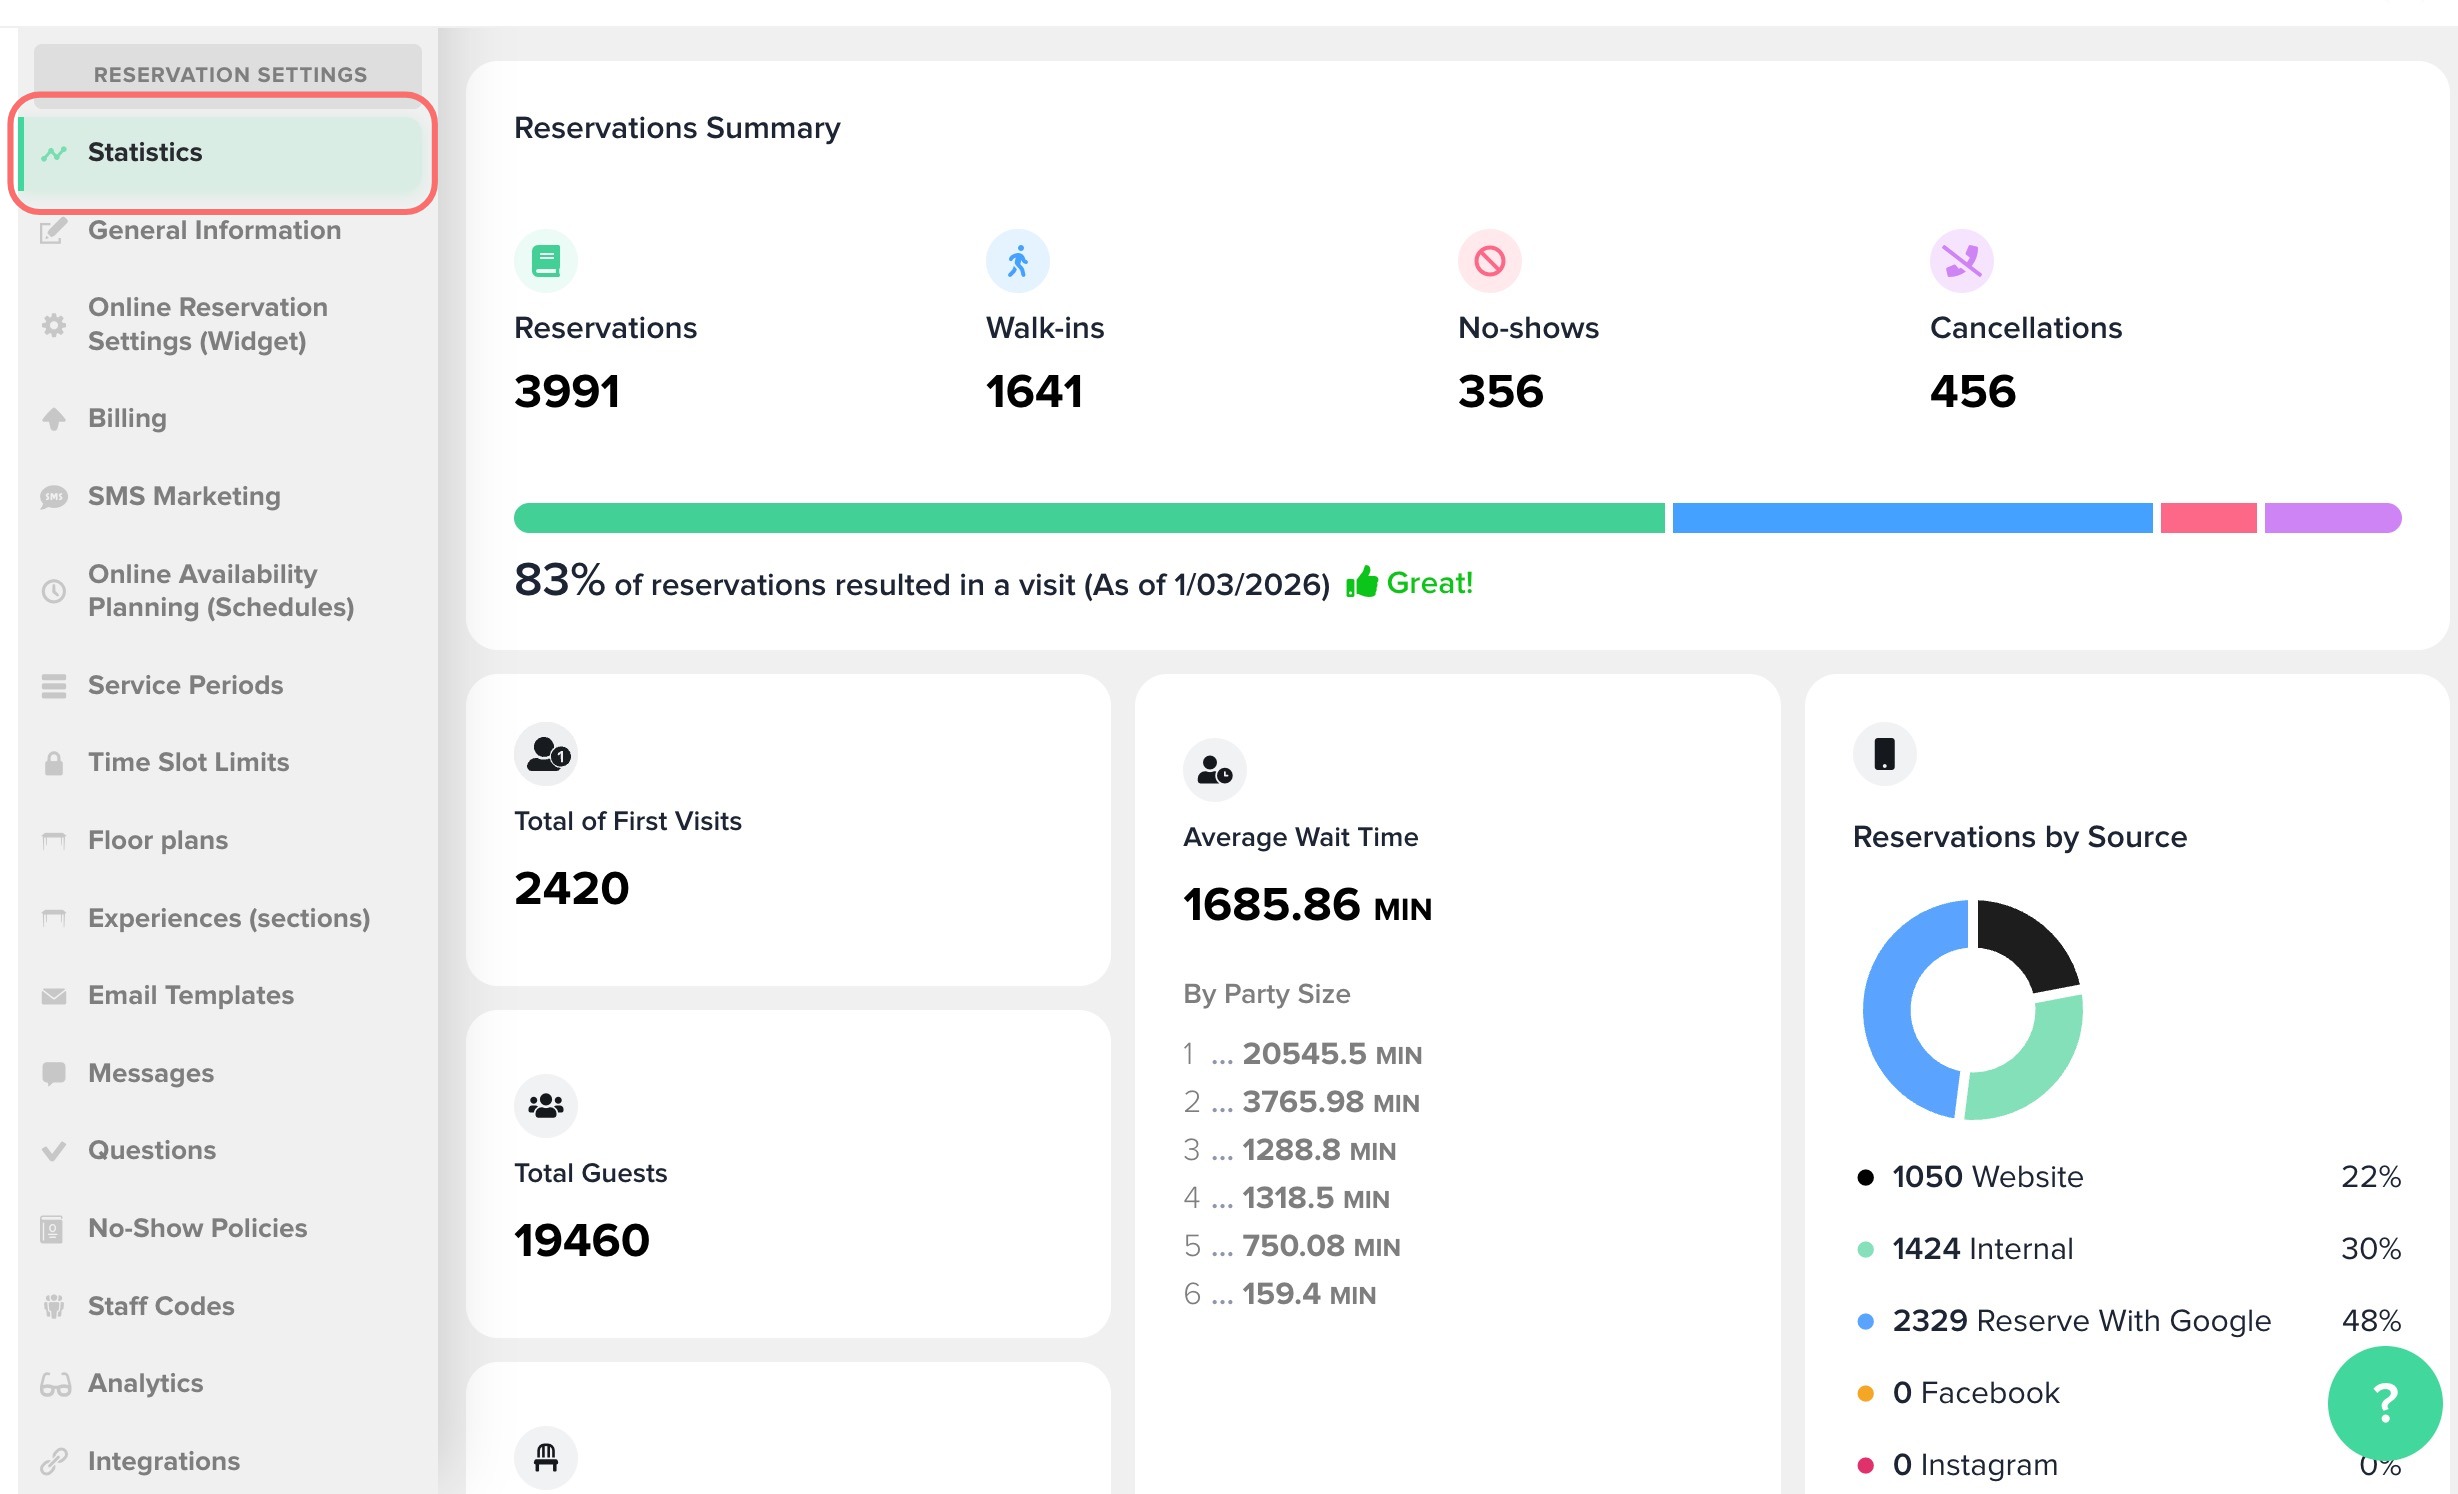Select Service Periods in sidebar
The image size is (2458, 1494).
click(185, 685)
